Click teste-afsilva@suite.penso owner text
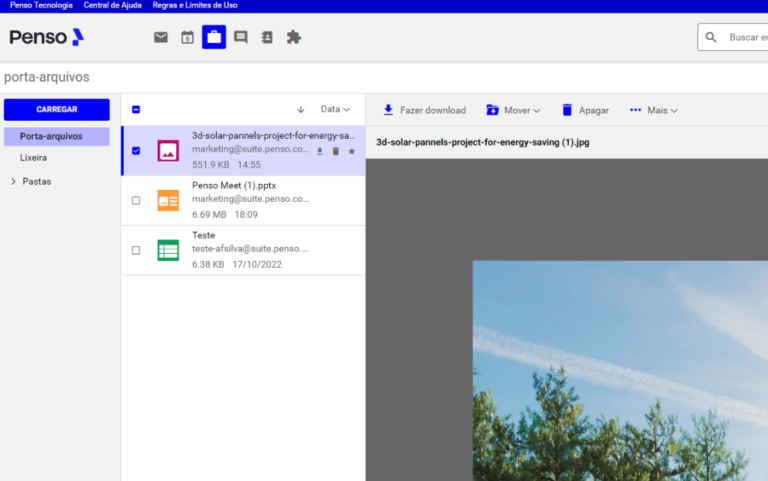The height and width of the screenshot is (481, 768). tap(250, 249)
